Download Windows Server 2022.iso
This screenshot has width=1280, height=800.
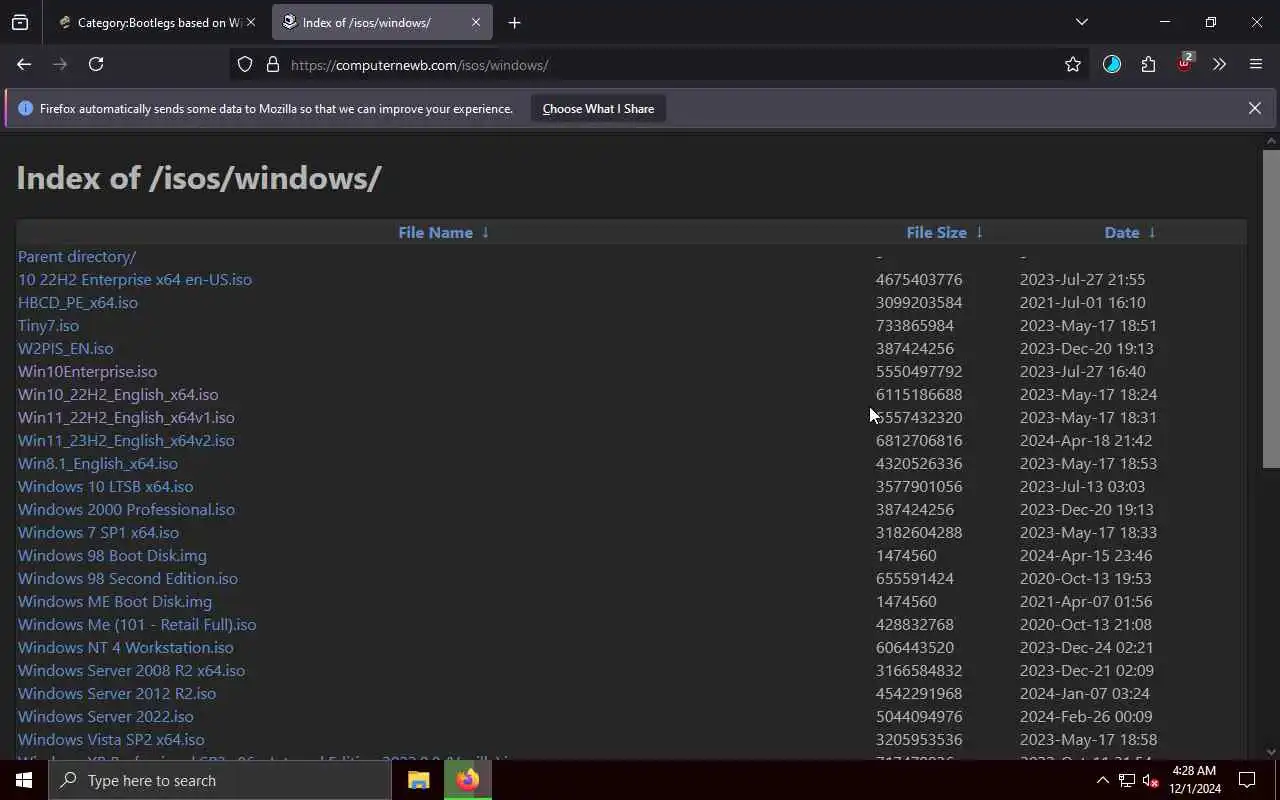(x=106, y=716)
